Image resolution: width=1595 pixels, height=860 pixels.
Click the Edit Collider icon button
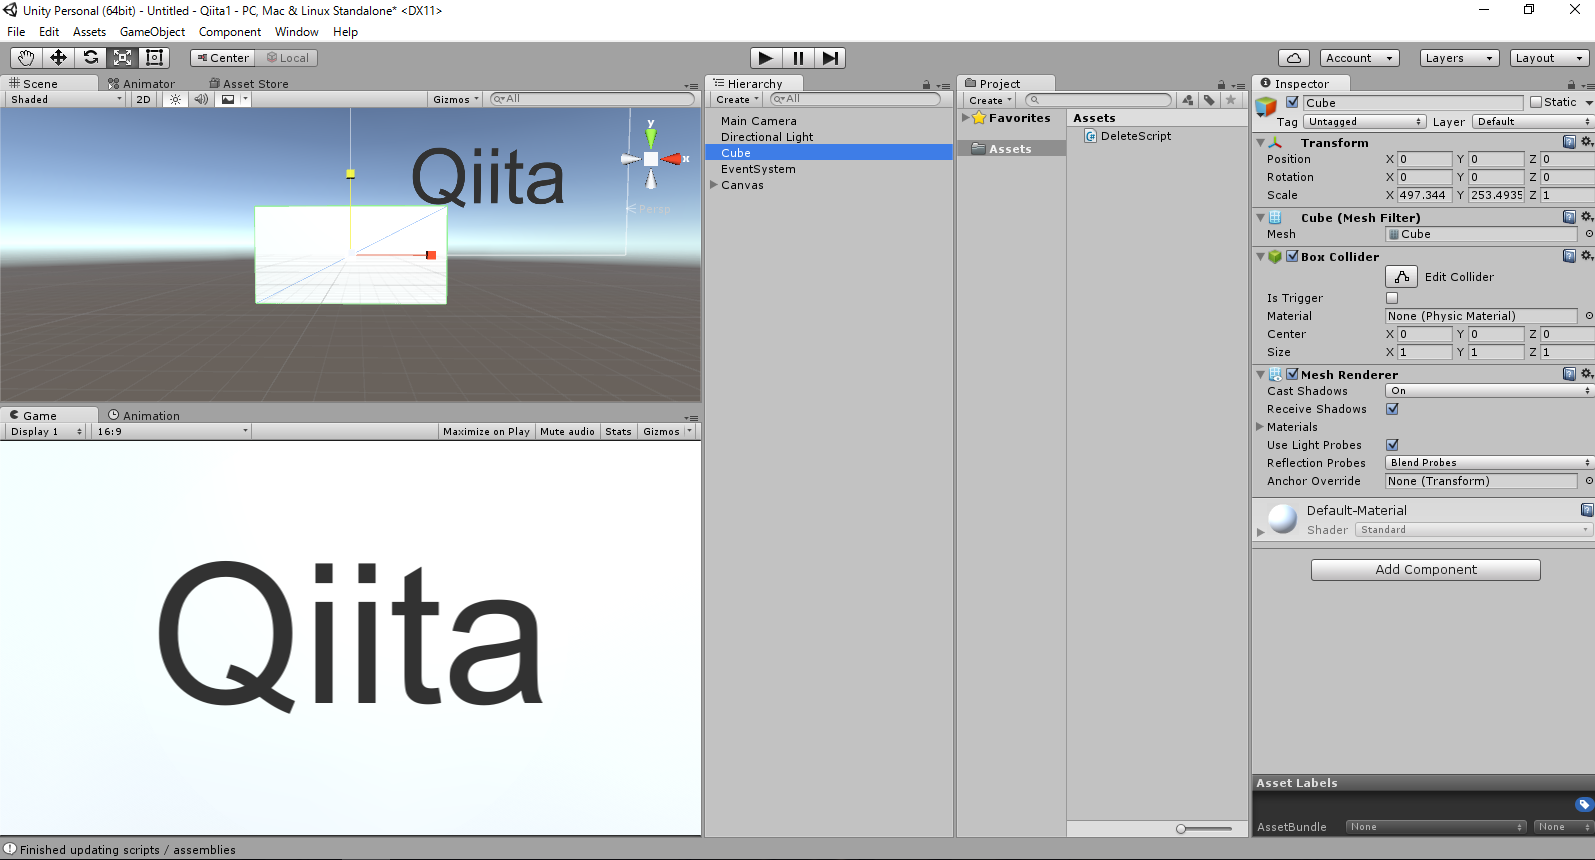click(x=1402, y=277)
